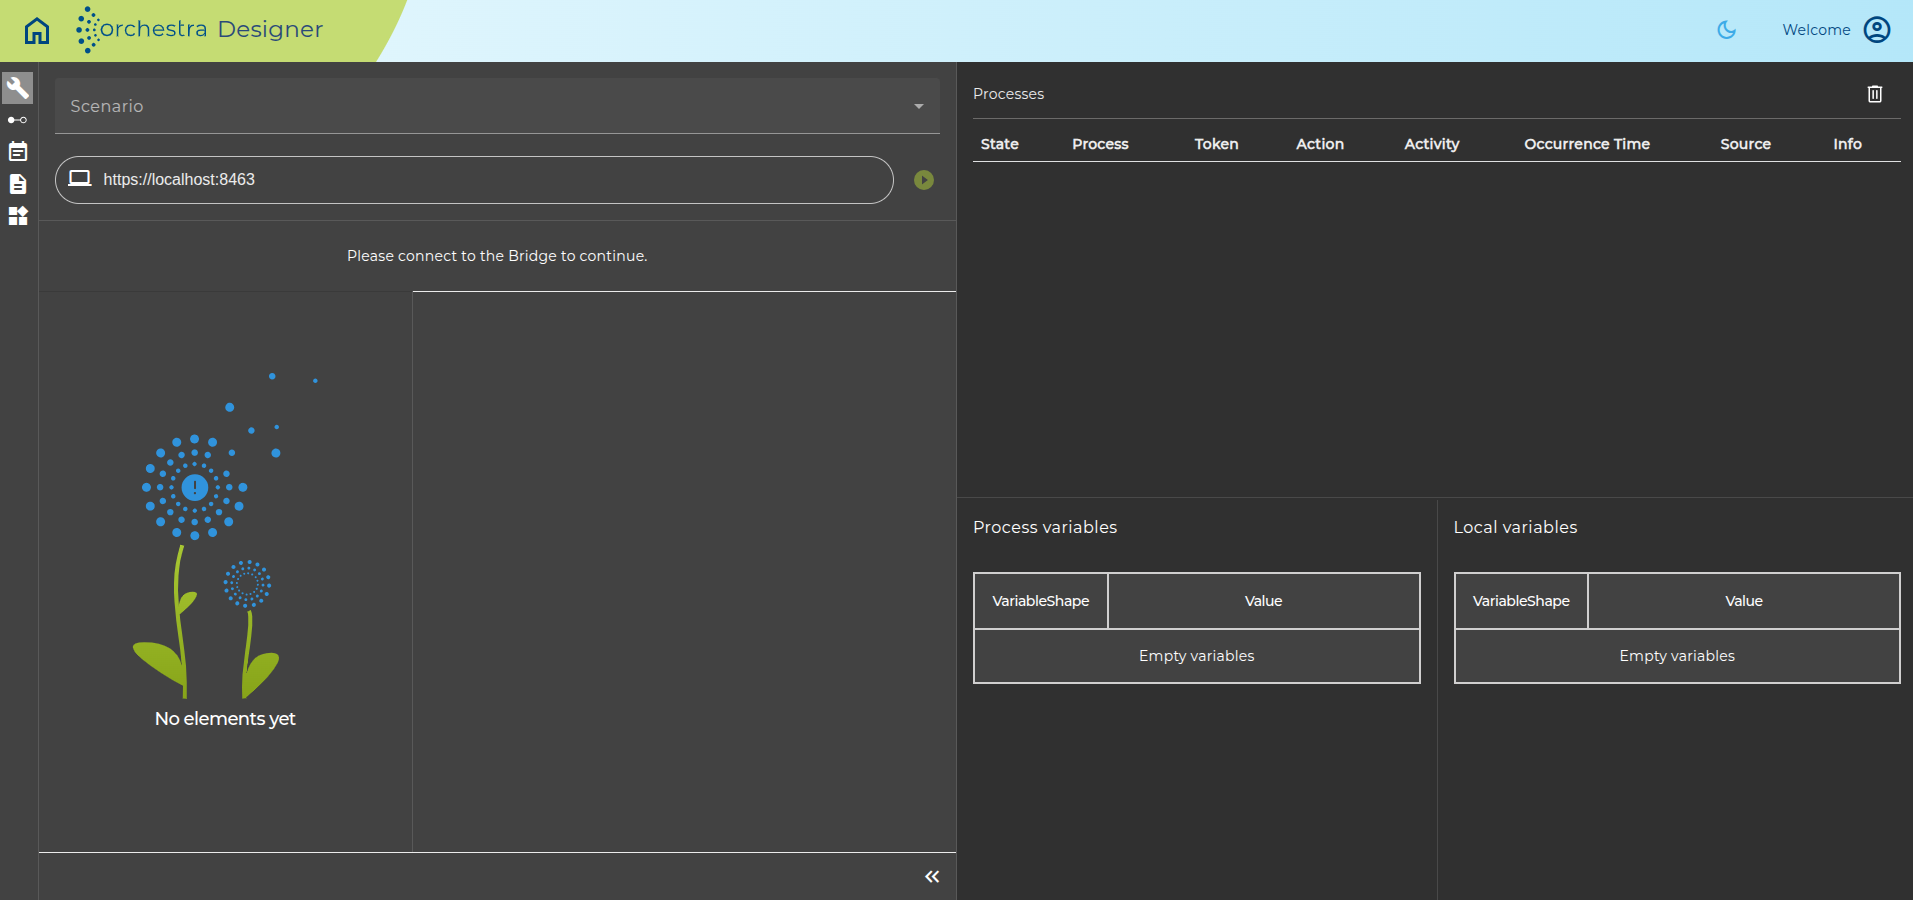The width and height of the screenshot is (1913, 900).
Task: Click the Scenario dropdown arrow
Action: click(919, 106)
